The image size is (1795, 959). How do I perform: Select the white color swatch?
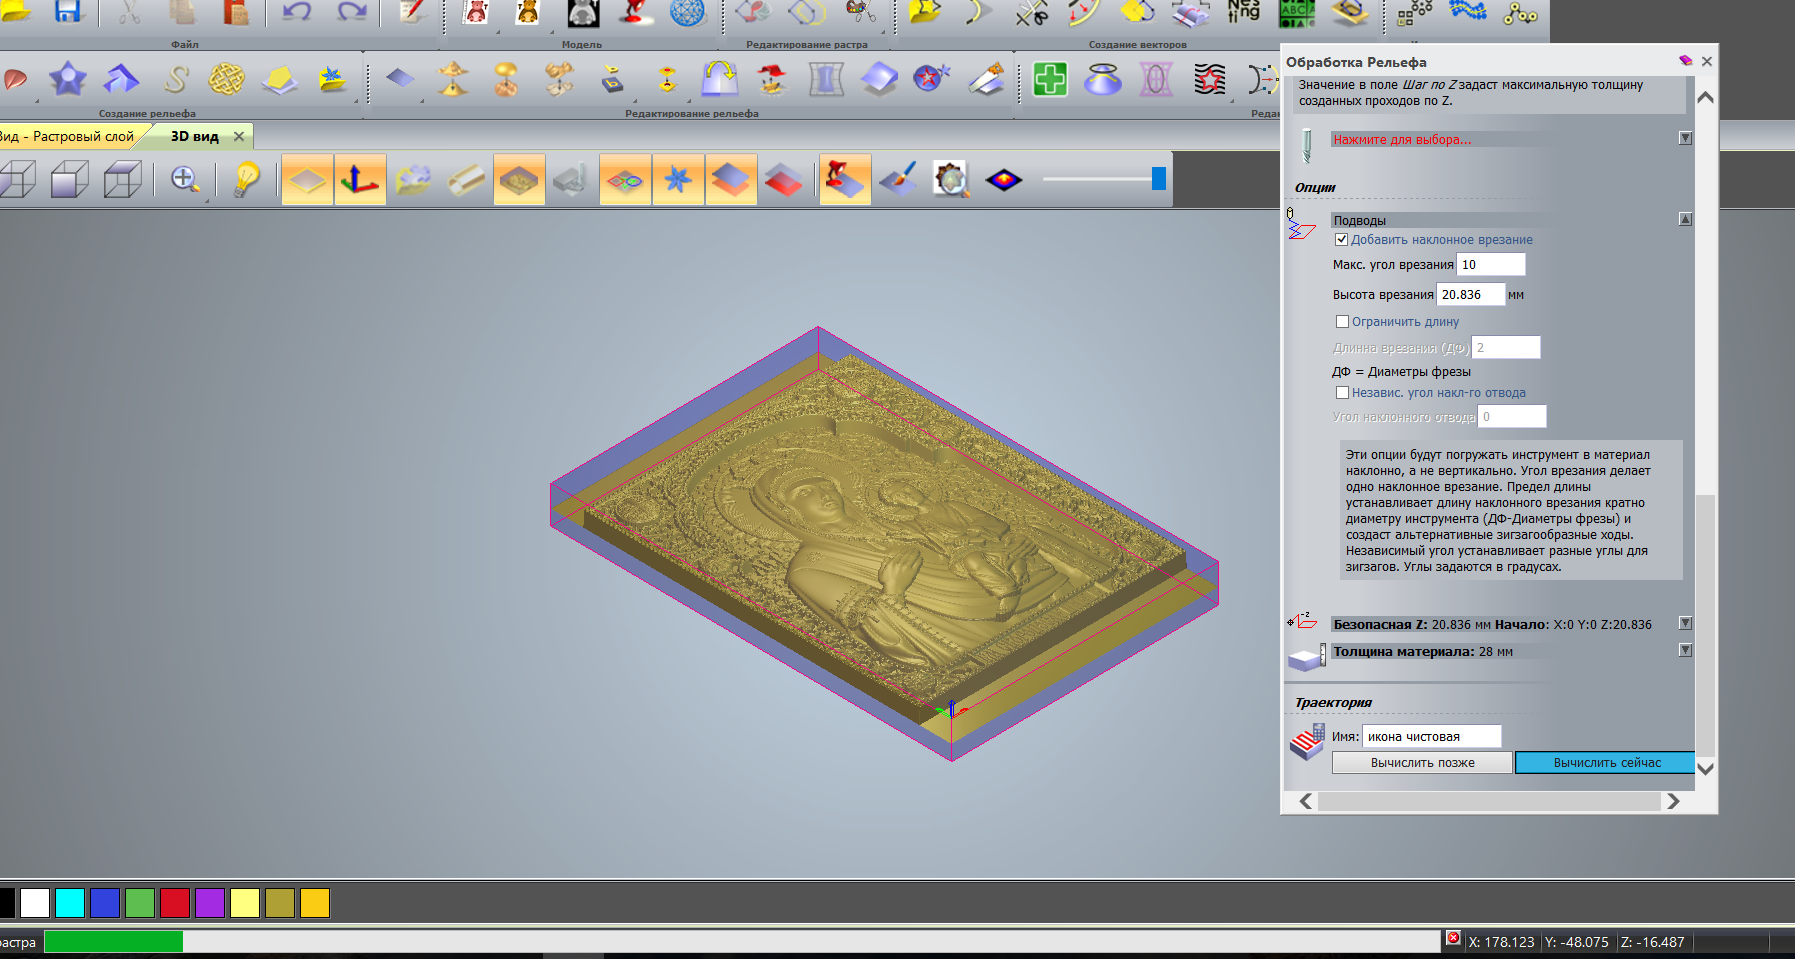point(35,903)
